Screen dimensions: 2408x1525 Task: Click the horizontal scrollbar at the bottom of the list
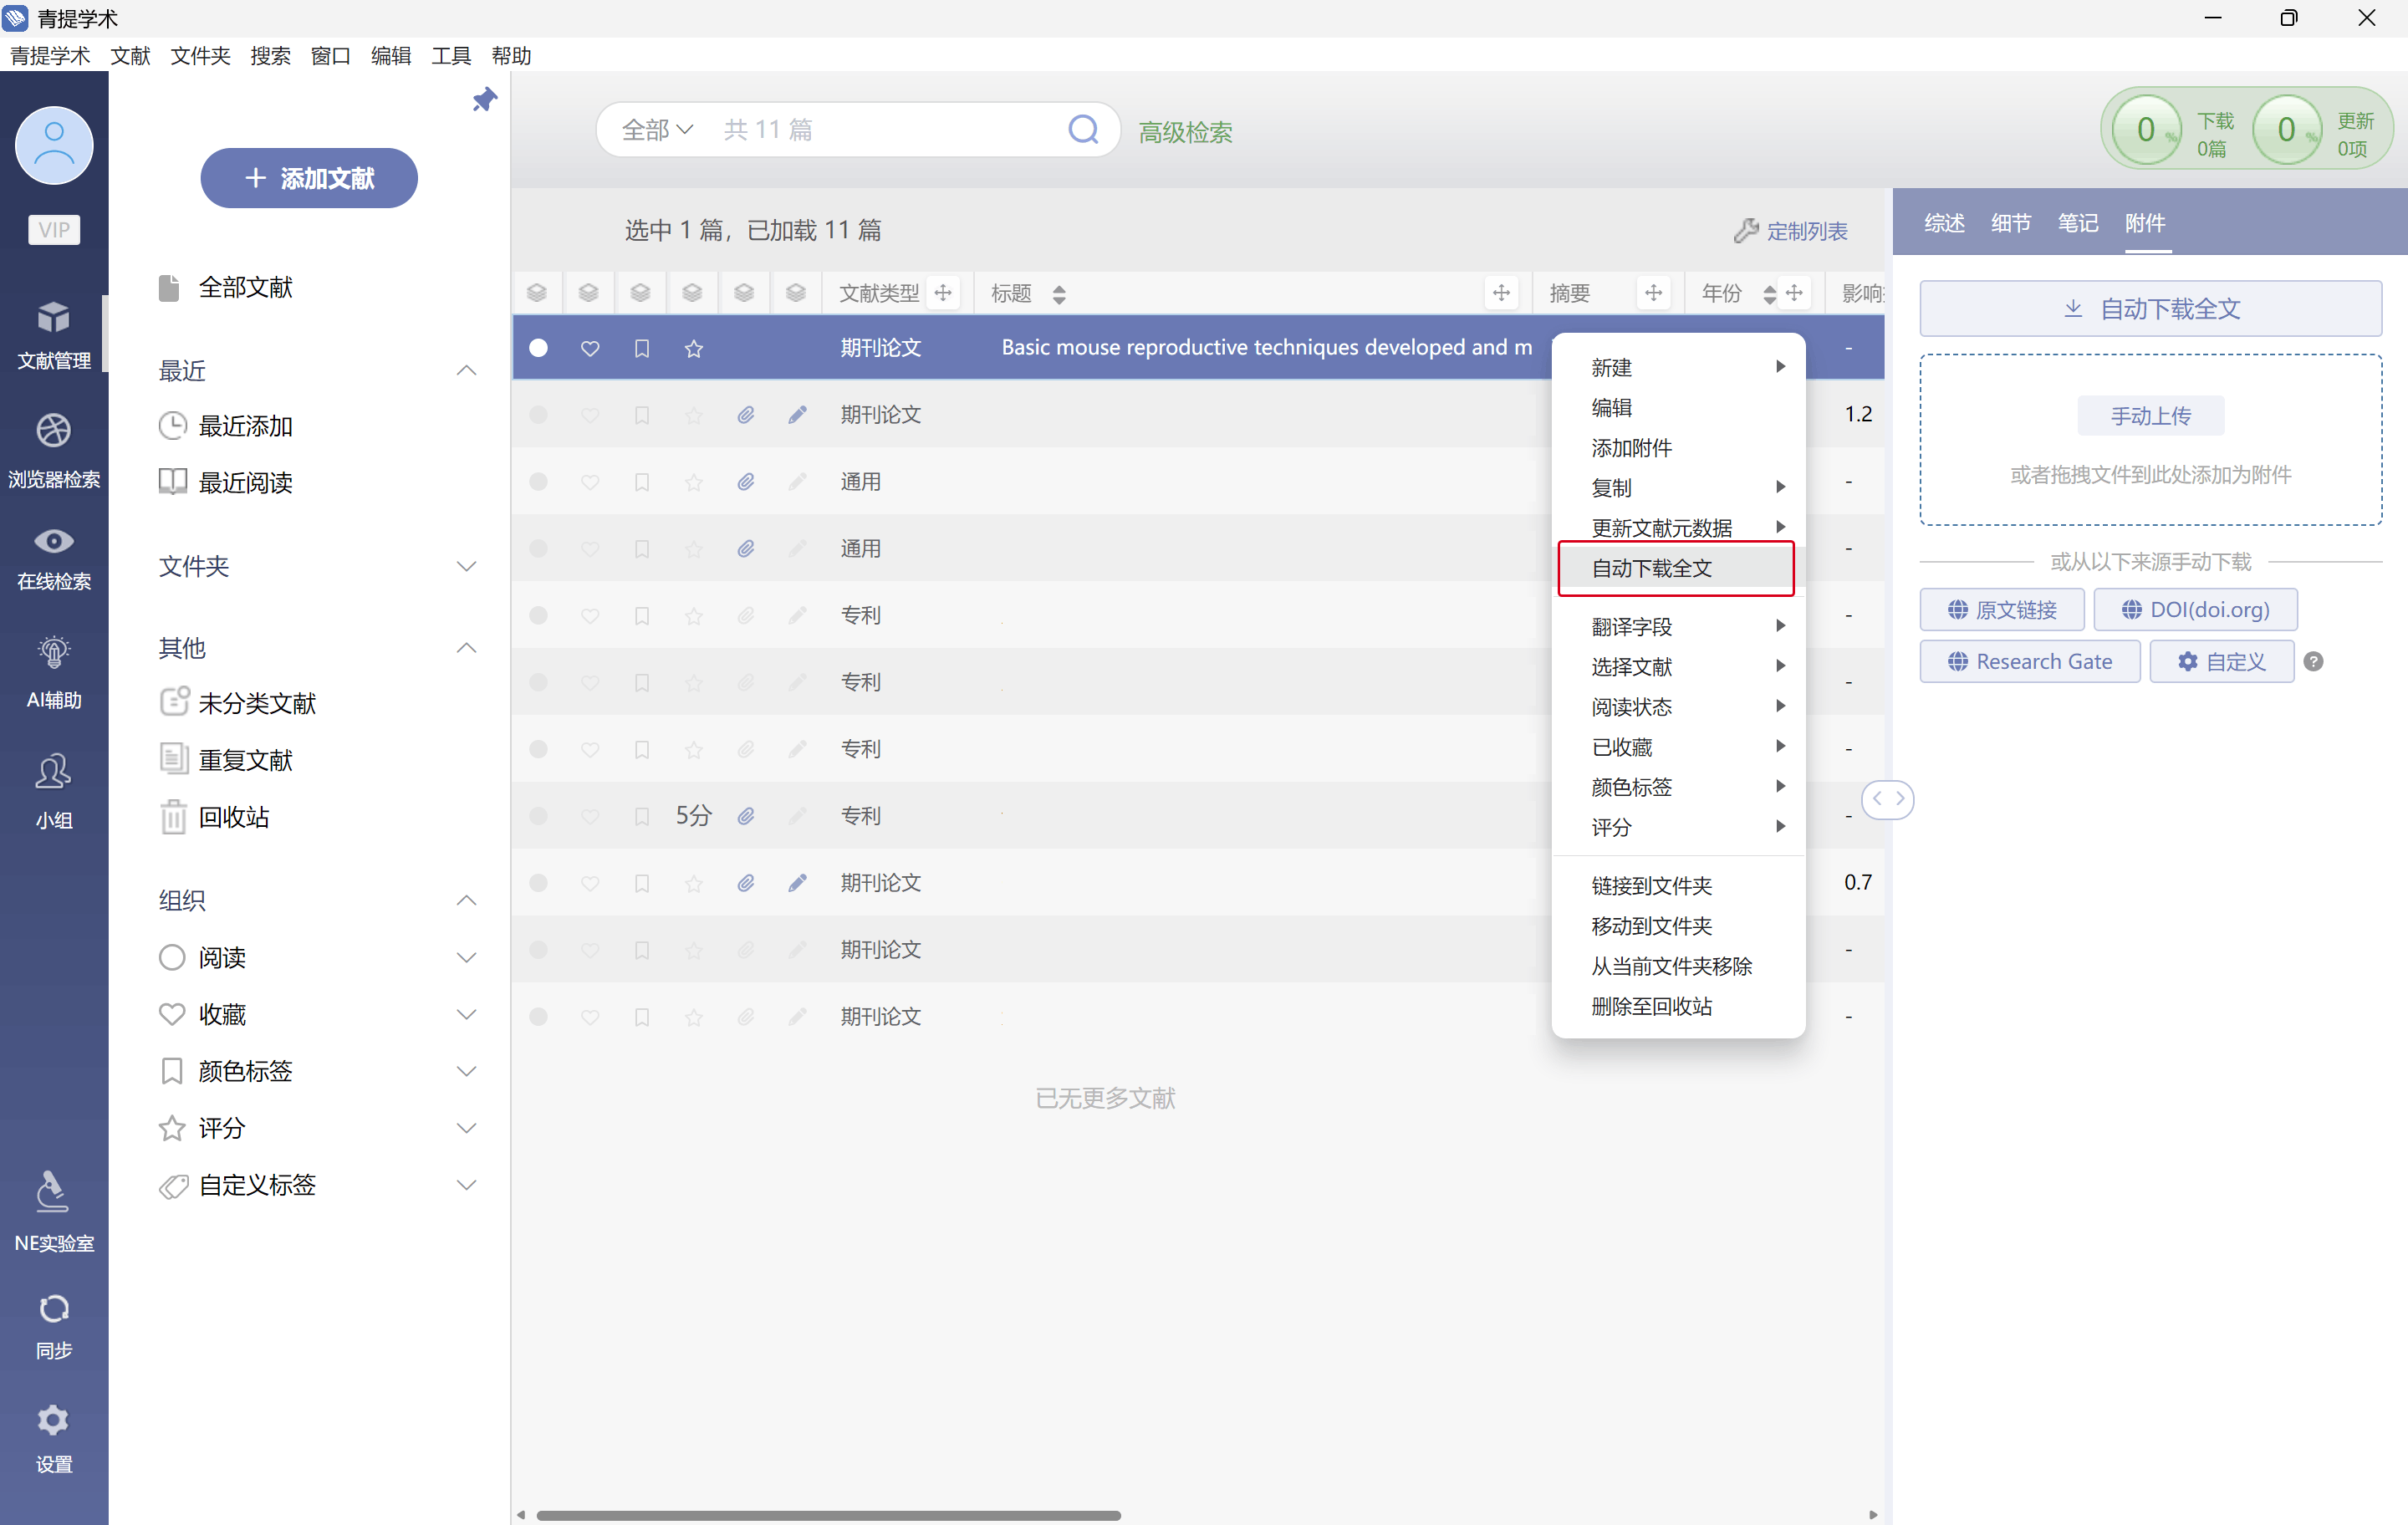tap(828, 1515)
